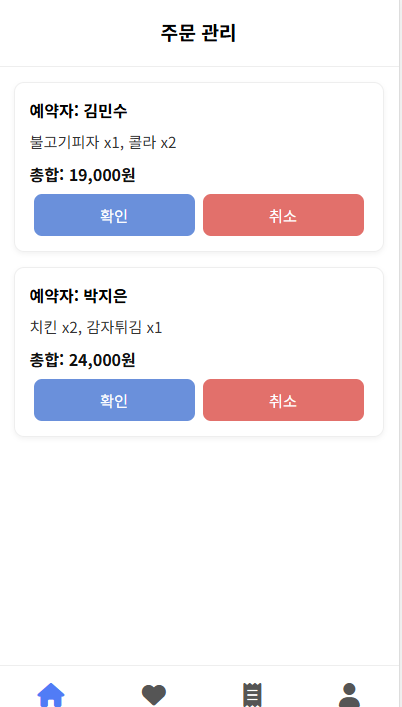This screenshot has width=402, height=707.
Task: Click the vertical scrollbar on right edge
Action: pos(400,354)
